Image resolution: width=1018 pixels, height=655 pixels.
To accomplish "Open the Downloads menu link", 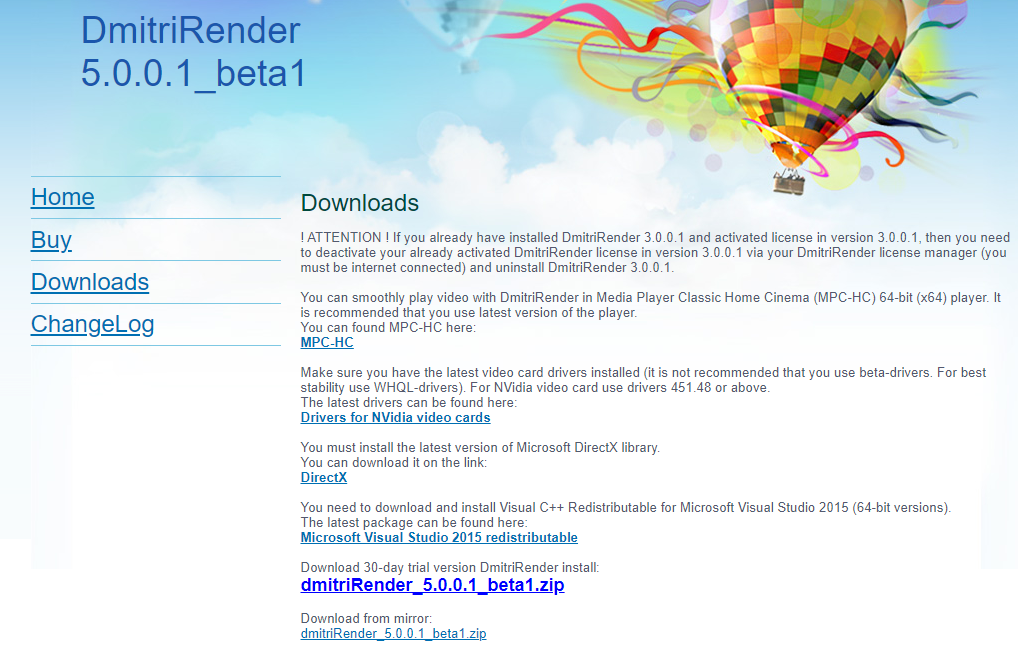I will 90,282.
